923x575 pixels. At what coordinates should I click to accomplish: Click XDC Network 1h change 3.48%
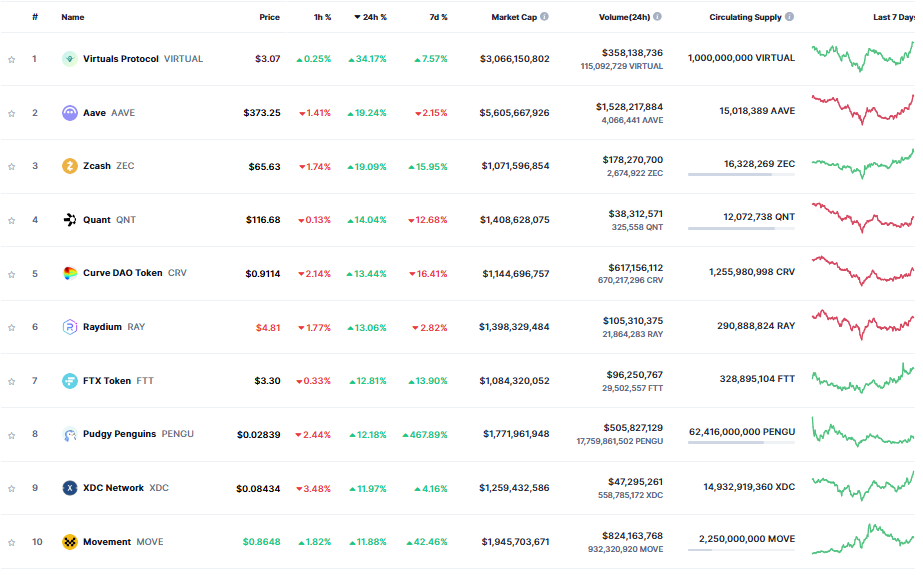point(313,489)
